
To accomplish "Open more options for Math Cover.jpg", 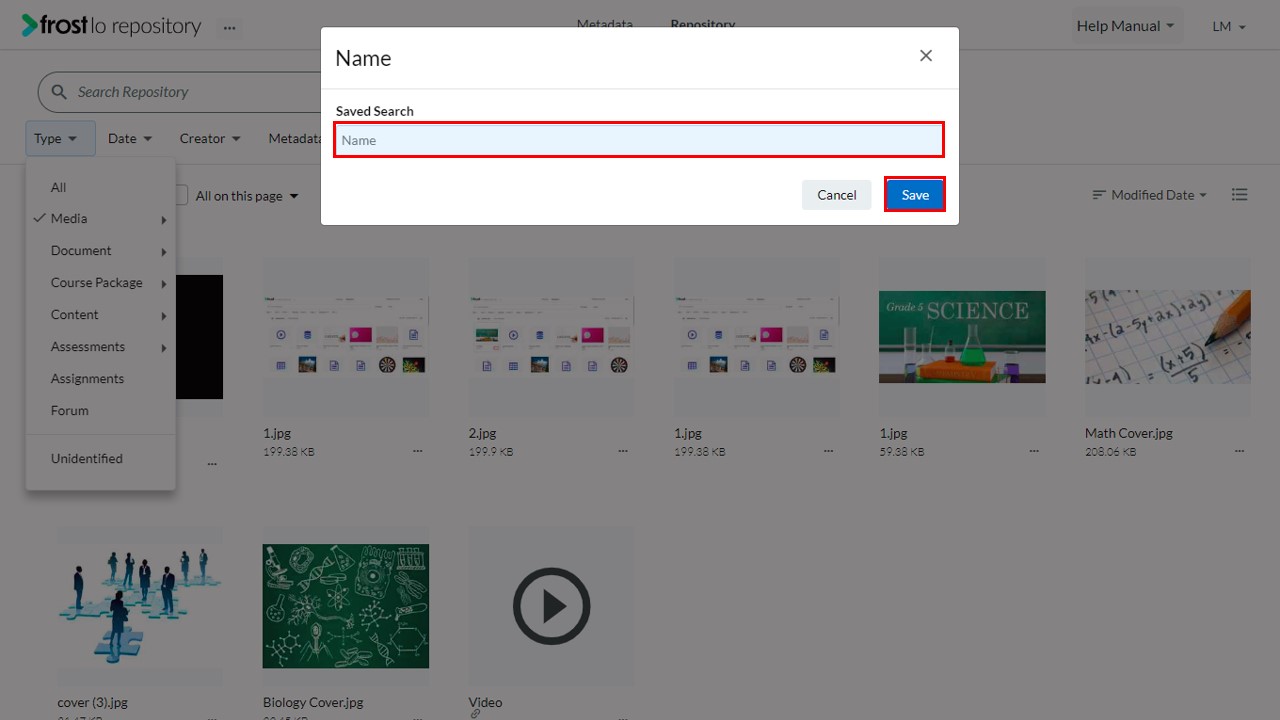I will point(1240,451).
